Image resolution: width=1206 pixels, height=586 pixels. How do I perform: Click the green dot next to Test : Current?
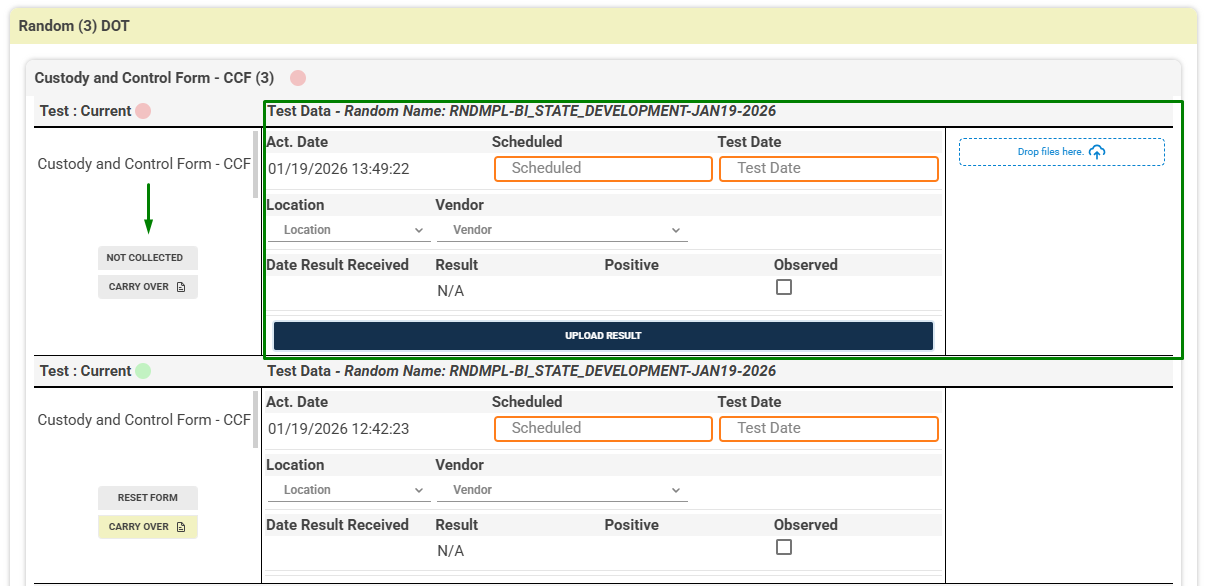pyautogui.click(x=143, y=371)
